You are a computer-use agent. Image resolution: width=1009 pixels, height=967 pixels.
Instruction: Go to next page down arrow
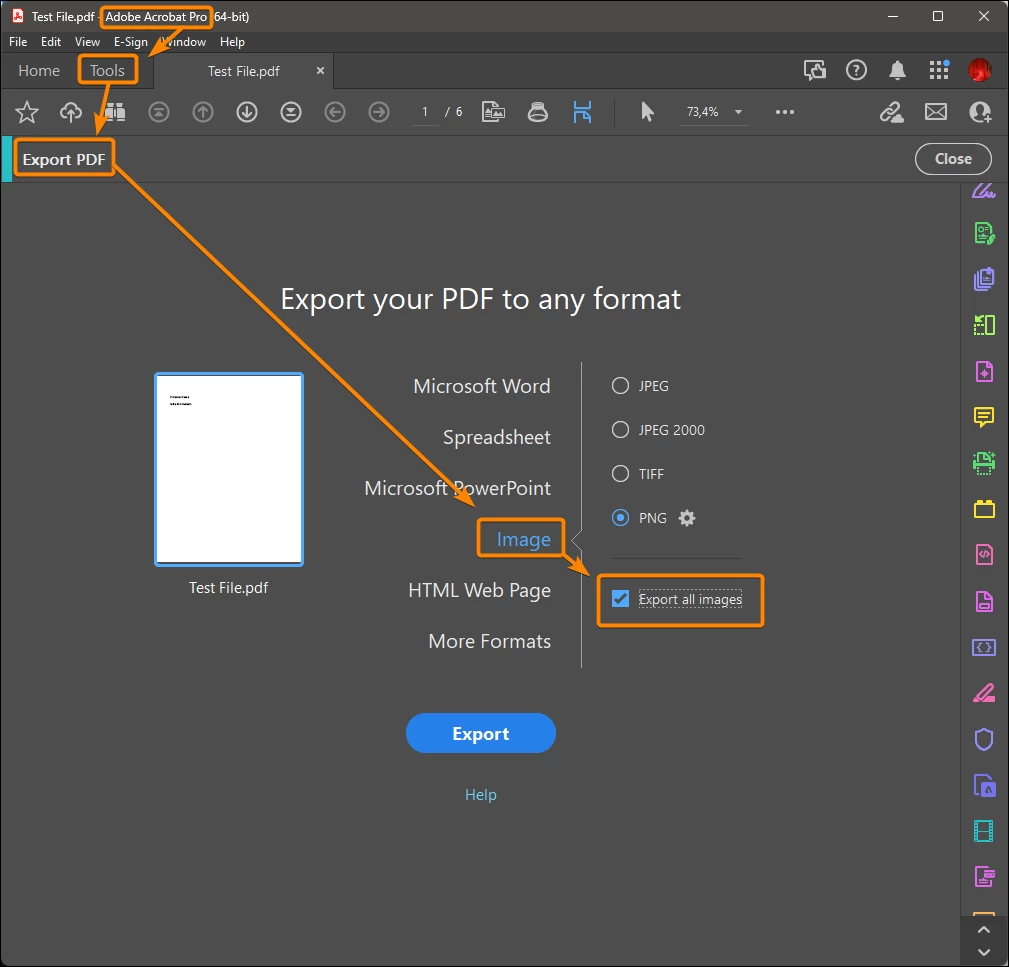pyautogui.click(x=246, y=112)
